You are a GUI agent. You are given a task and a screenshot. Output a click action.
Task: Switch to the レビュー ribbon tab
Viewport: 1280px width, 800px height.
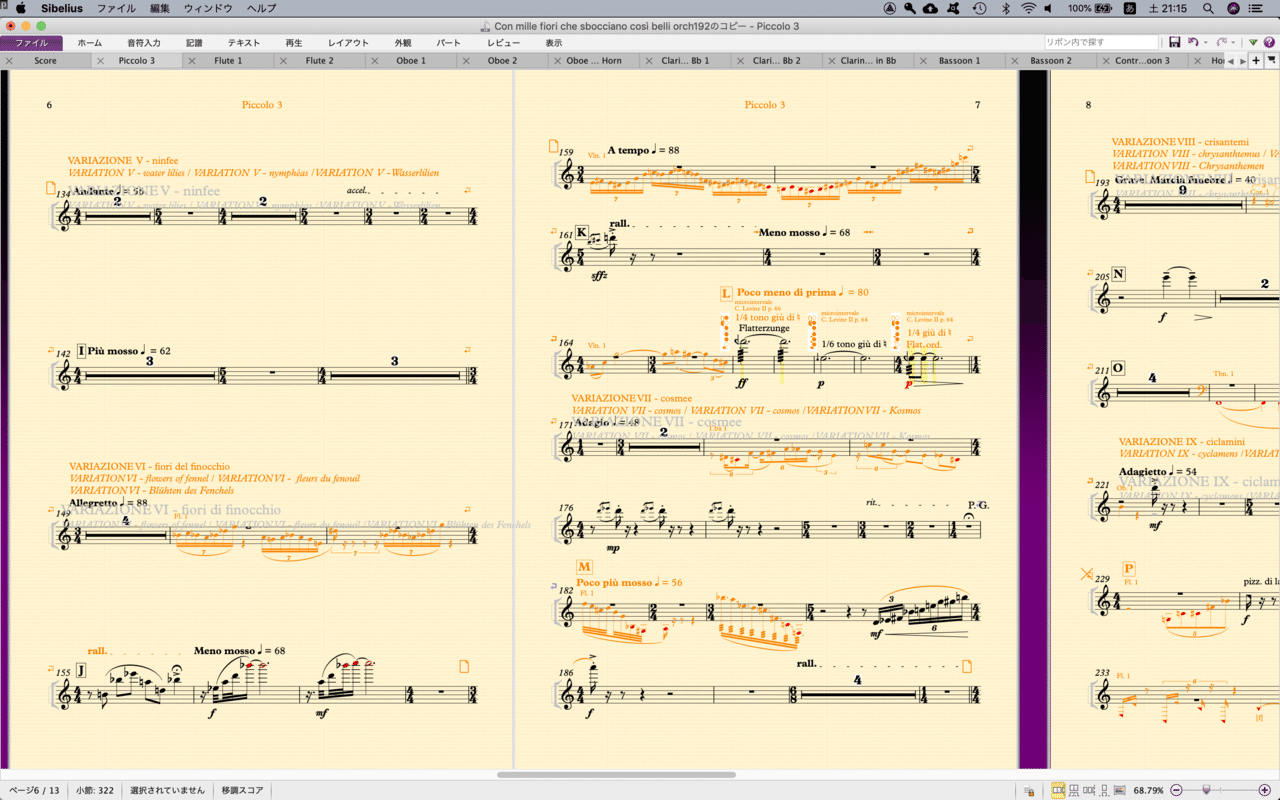tap(503, 43)
